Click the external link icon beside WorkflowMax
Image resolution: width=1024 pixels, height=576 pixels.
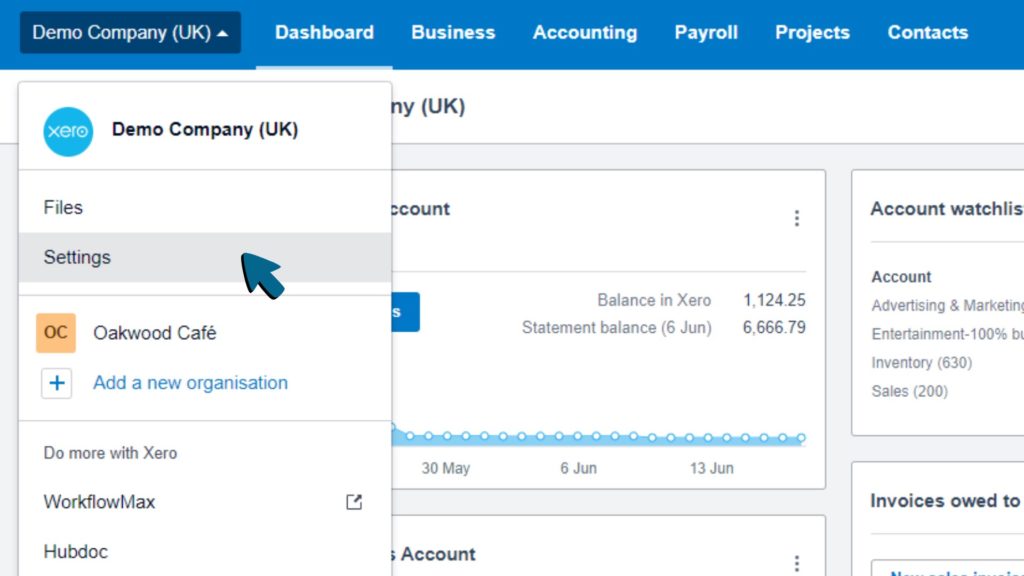coord(354,502)
